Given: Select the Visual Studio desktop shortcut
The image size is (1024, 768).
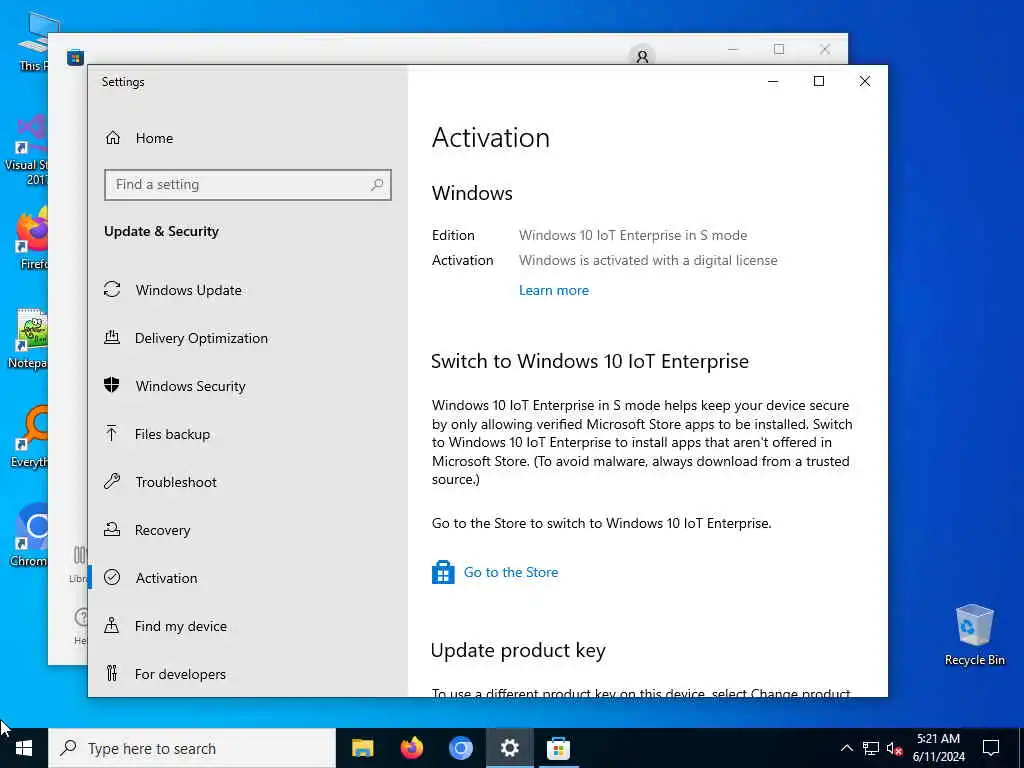Looking at the screenshot, I should point(26,150).
